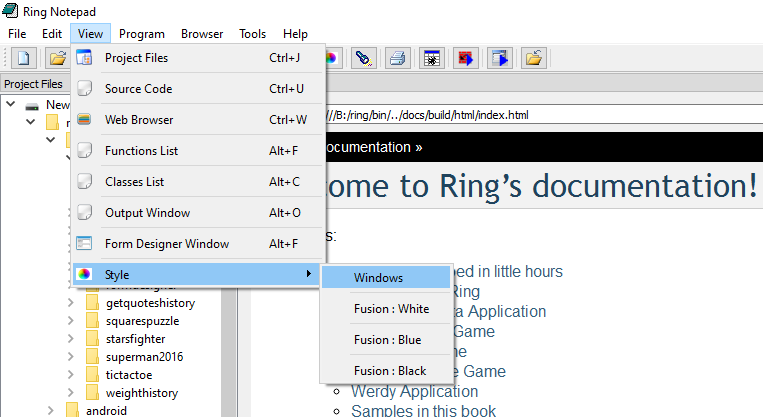Click the Form Designer Window menu icon
763x417 pixels.
coord(85,243)
